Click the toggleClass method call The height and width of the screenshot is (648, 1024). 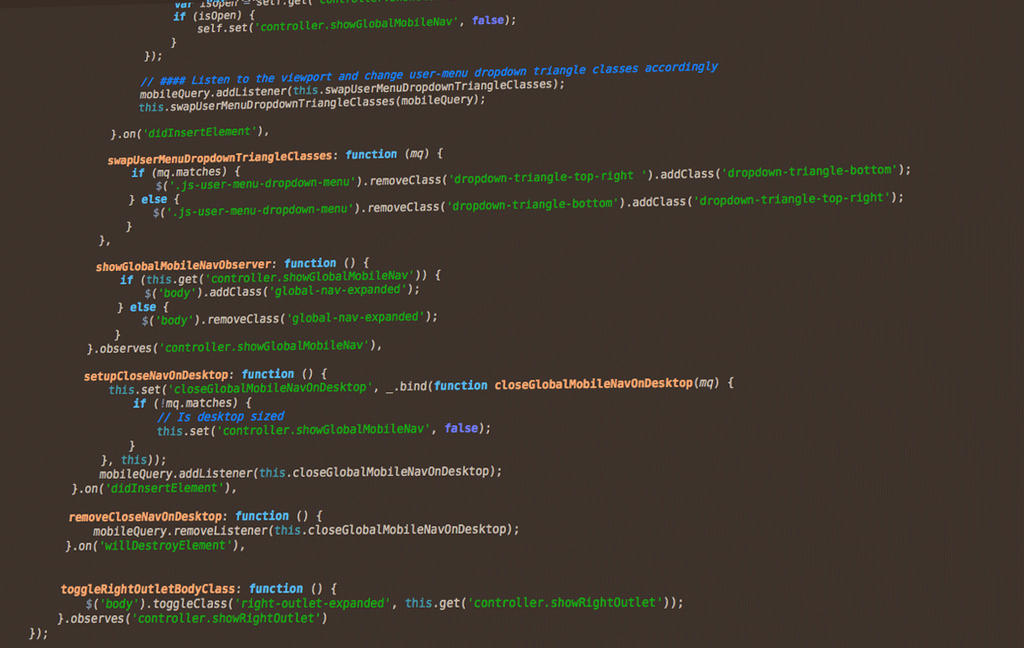[x=191, y=604]
